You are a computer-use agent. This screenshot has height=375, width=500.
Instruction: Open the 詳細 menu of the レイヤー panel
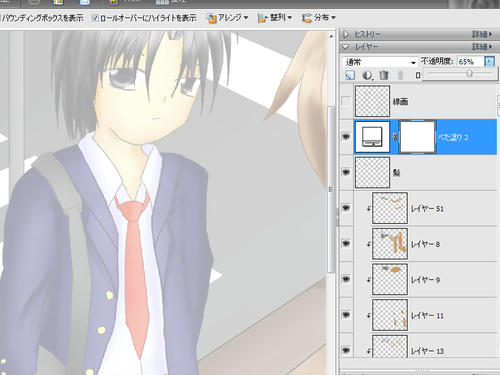(x=482, y=47)
